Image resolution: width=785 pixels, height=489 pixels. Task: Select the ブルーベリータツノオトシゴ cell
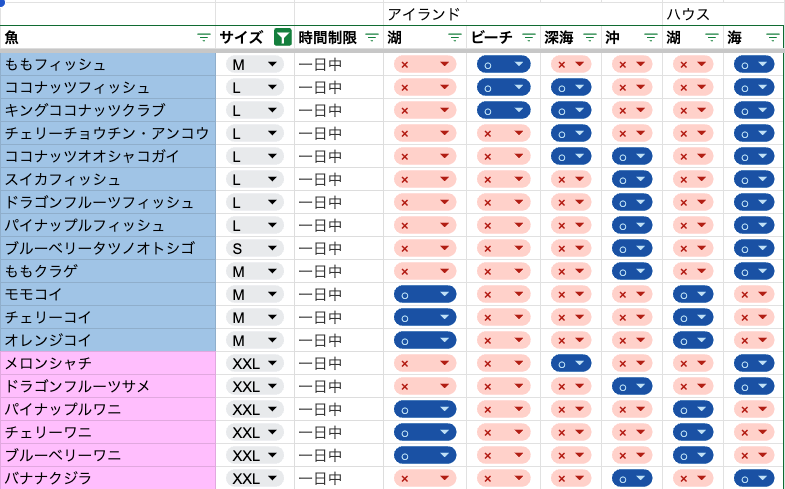tap(108, 248)
